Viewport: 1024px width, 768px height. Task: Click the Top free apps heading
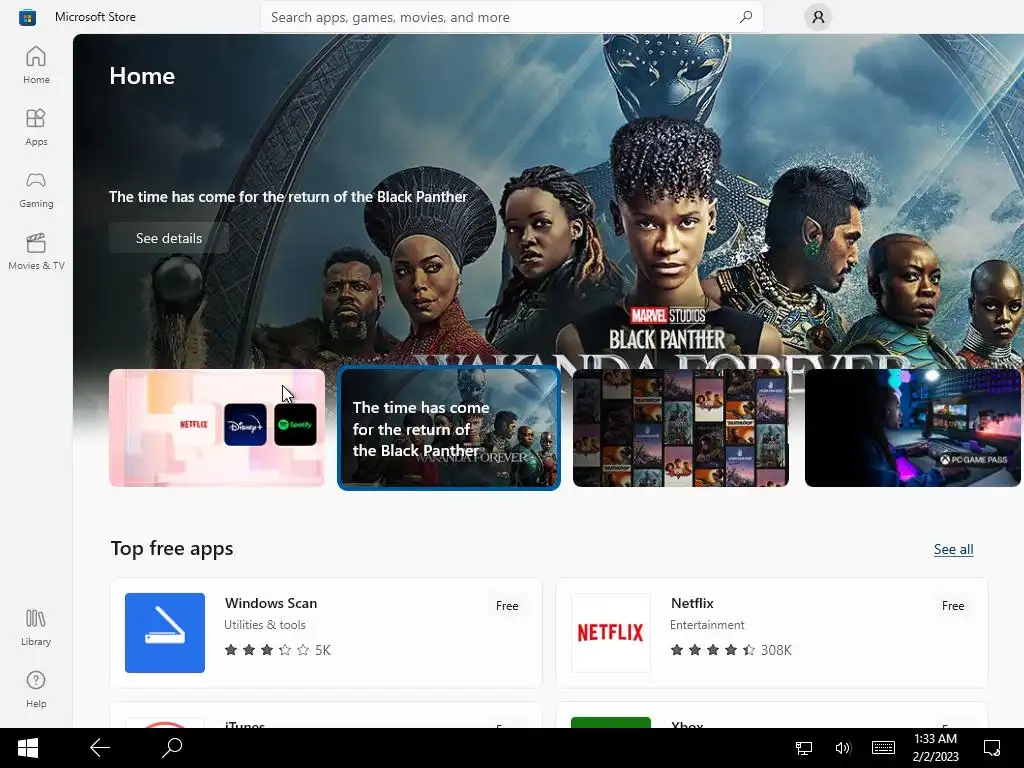tap(172, 549)
